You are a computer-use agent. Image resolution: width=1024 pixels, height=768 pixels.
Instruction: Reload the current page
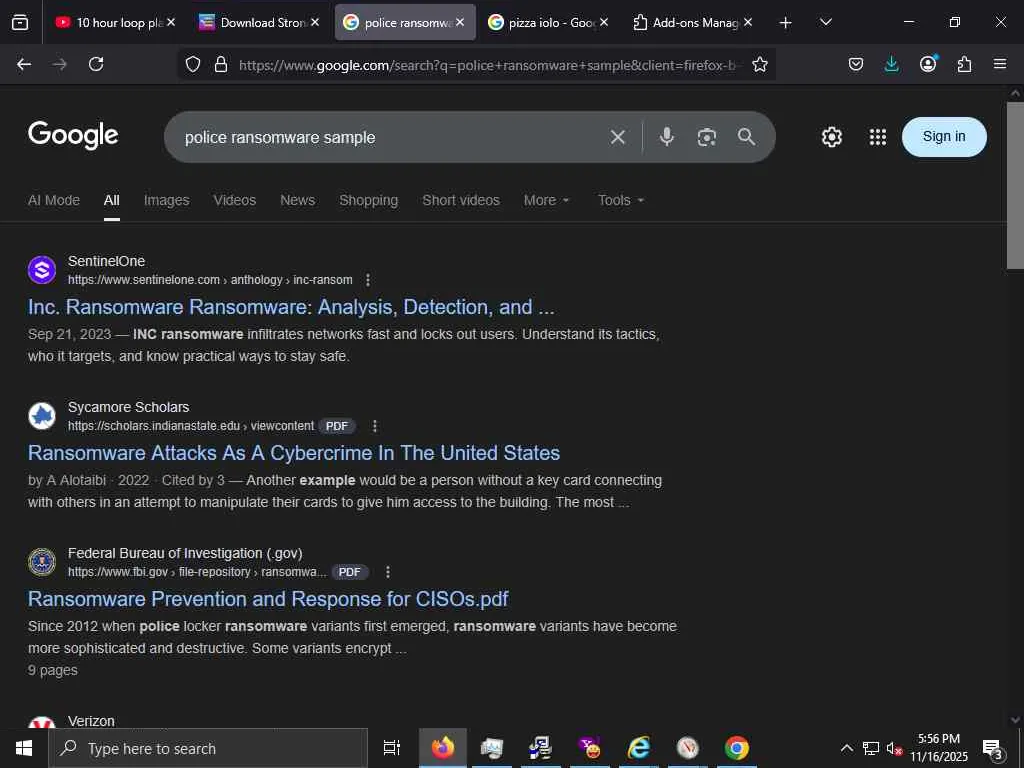(x=96, y=64)
